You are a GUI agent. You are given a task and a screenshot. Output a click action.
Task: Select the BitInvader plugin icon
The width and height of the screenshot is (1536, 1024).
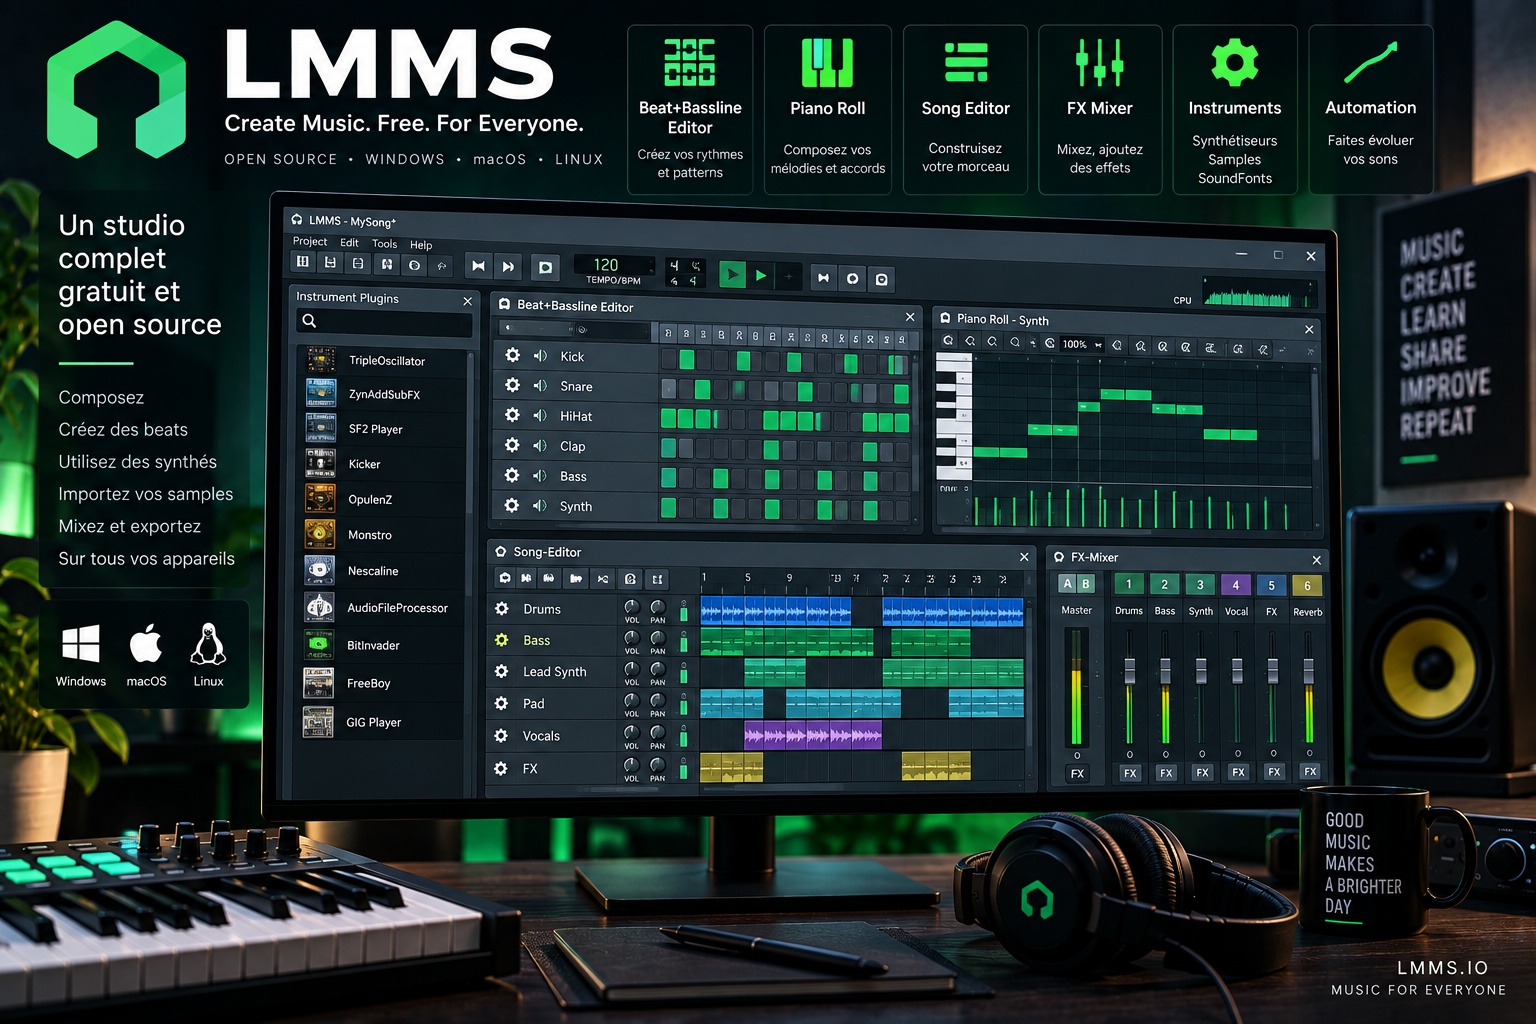point(319,645)
